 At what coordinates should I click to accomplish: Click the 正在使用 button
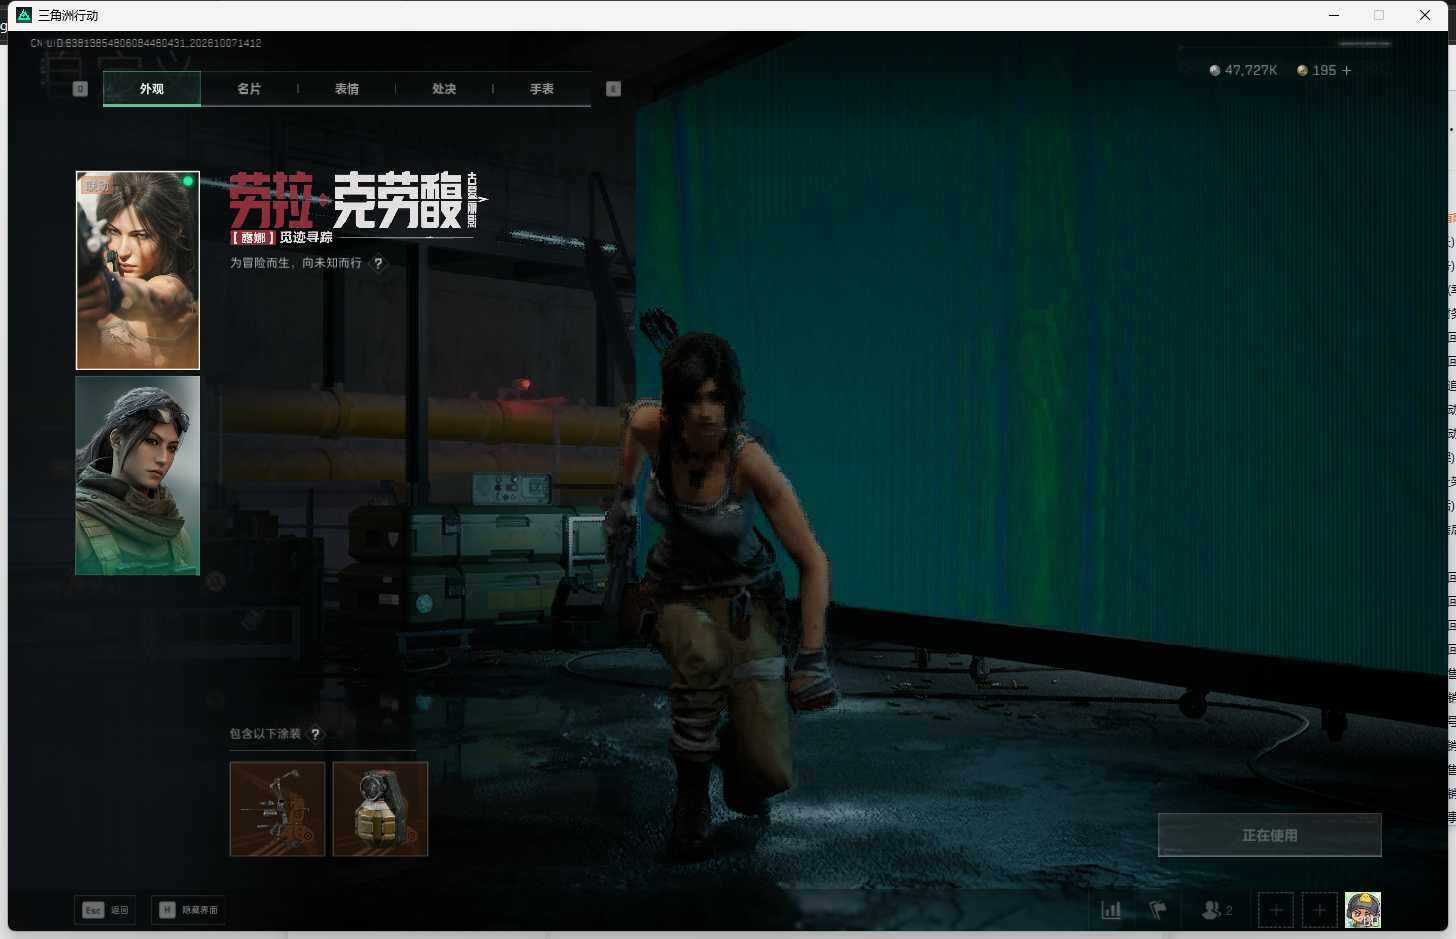coord(1270,835)
